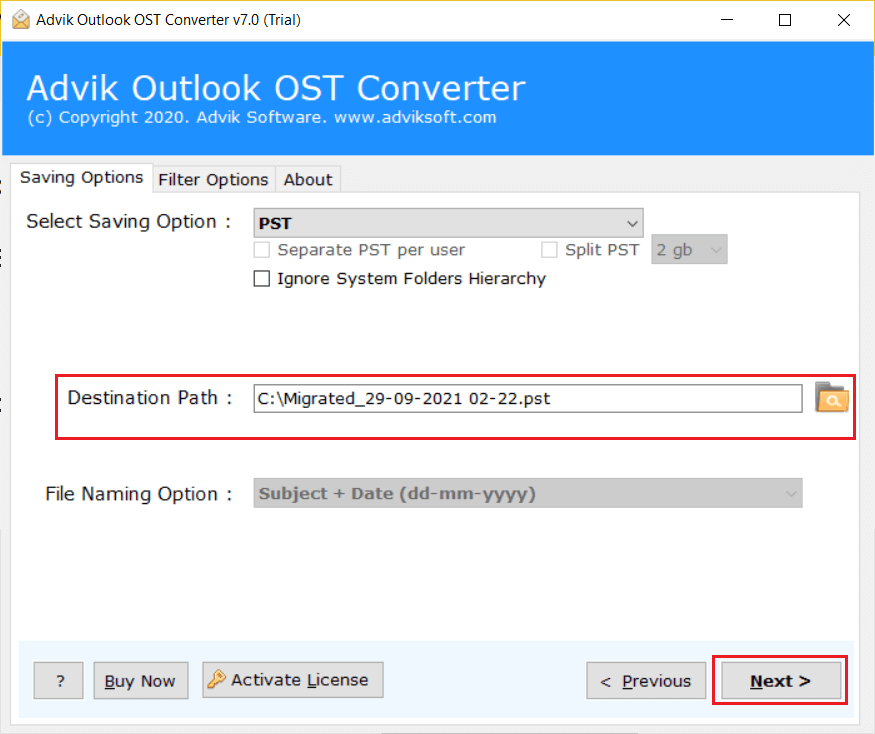This screenshot has height=734, width=875.
Task: Open help with the question mark button
Action: pyautogui.click(x=59, y=680)
